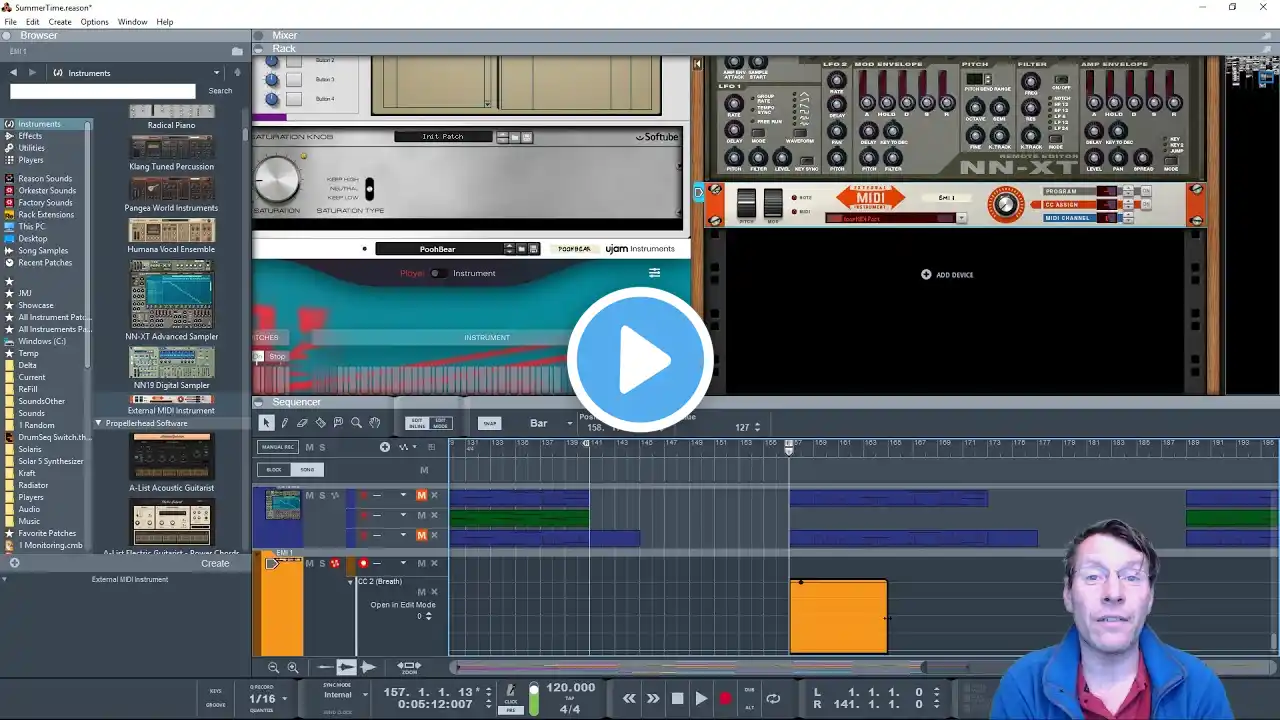Select Factory Sounds in the Browser sidebar

pos(45,202)
